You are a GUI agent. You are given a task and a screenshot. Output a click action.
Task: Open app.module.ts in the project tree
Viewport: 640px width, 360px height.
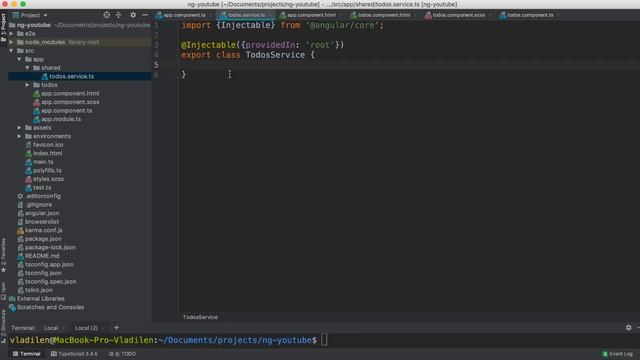(x=61, y=119)
